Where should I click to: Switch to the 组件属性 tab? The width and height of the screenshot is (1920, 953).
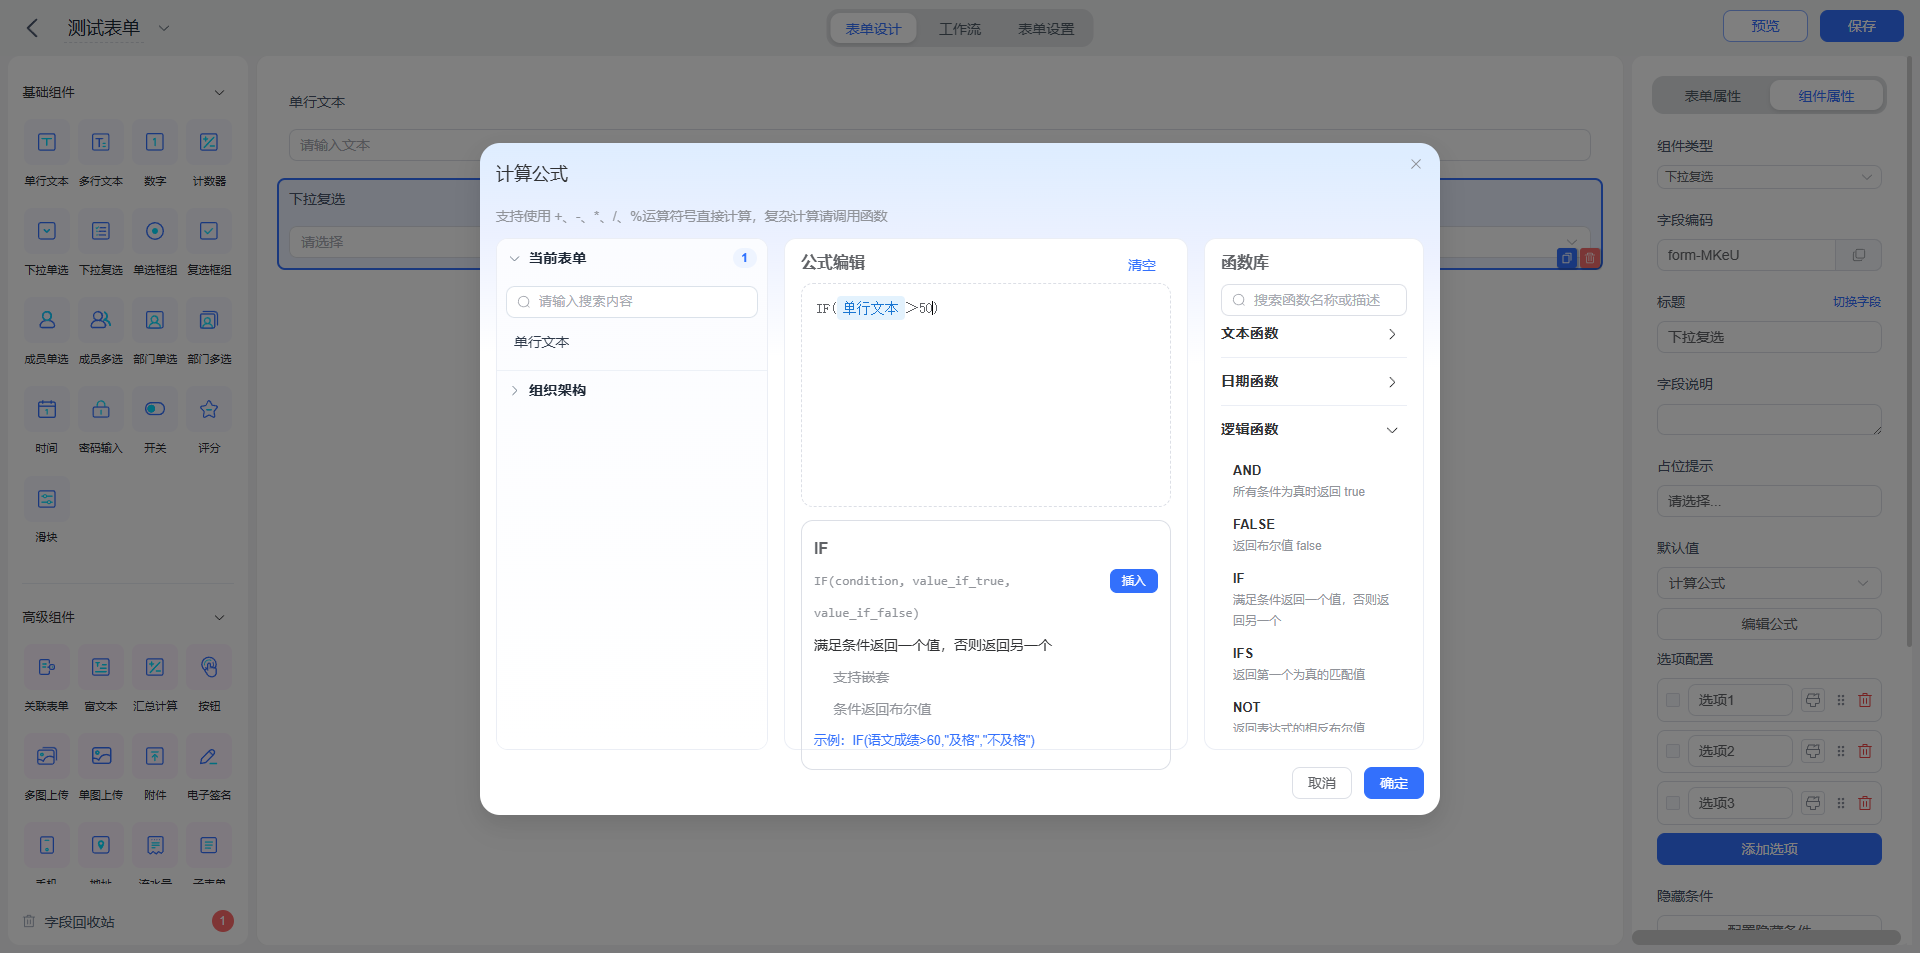coord(1826,96)
